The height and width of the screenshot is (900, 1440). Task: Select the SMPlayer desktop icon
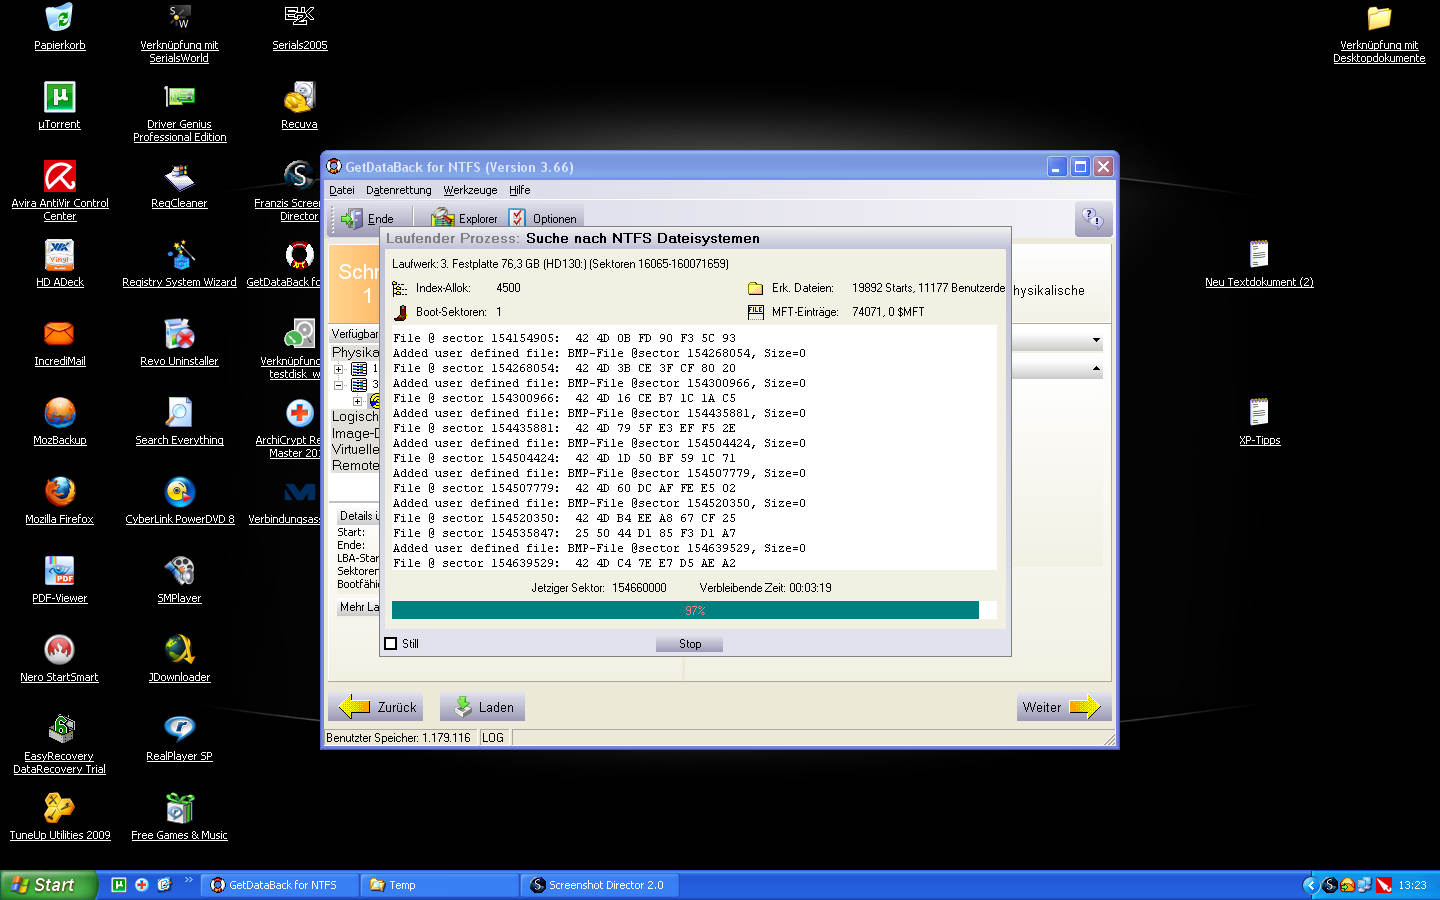(x=180, y=571)
